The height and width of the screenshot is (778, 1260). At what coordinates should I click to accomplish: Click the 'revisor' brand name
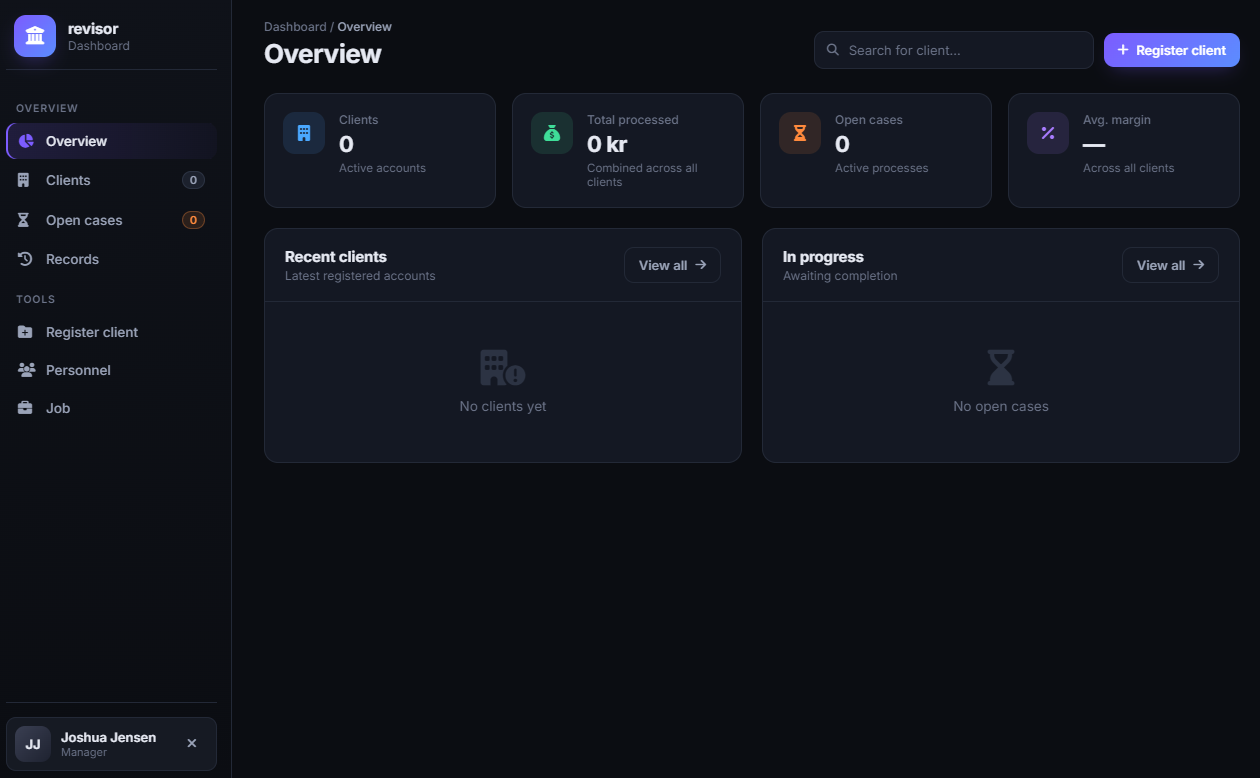(93, 29)
